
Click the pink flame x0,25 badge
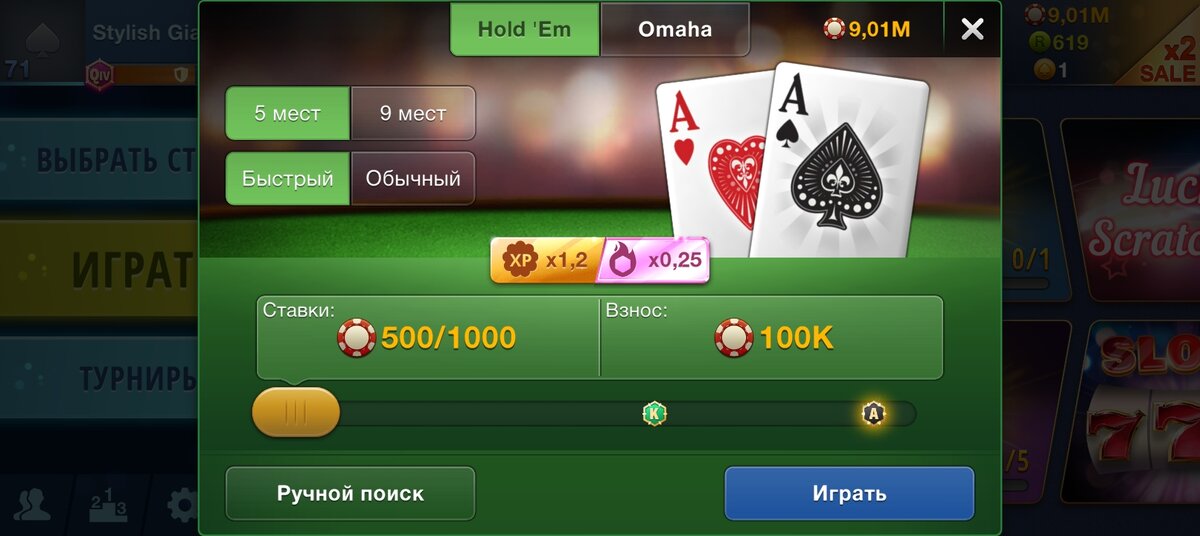(656, 260)
